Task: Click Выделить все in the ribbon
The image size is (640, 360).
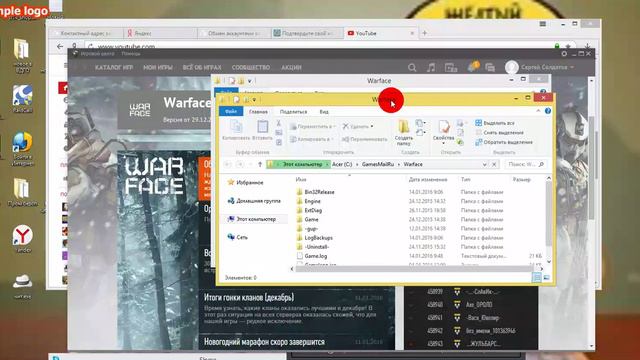Action: [495, 123]
